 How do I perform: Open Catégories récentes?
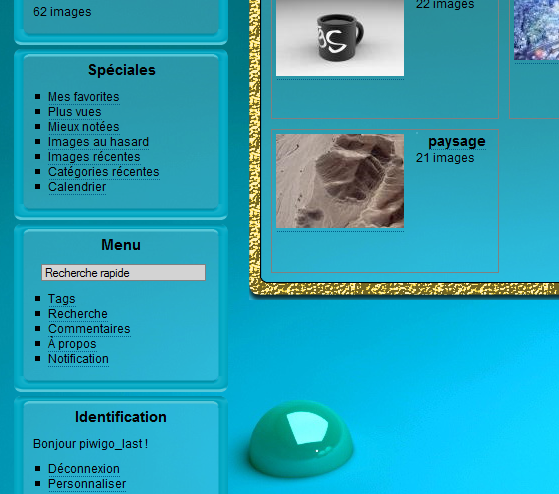[x=103, y=172]
